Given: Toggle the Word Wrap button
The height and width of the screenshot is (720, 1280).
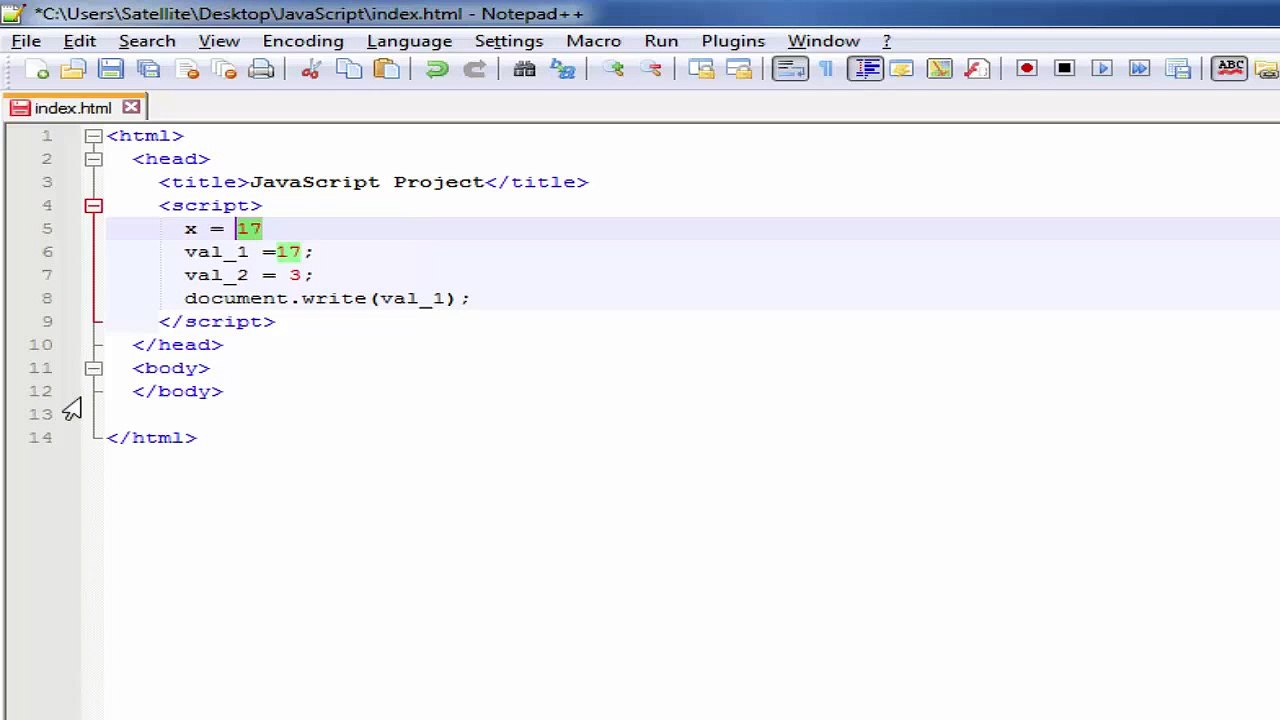Looking at the screenshot, I should (790, 69).
